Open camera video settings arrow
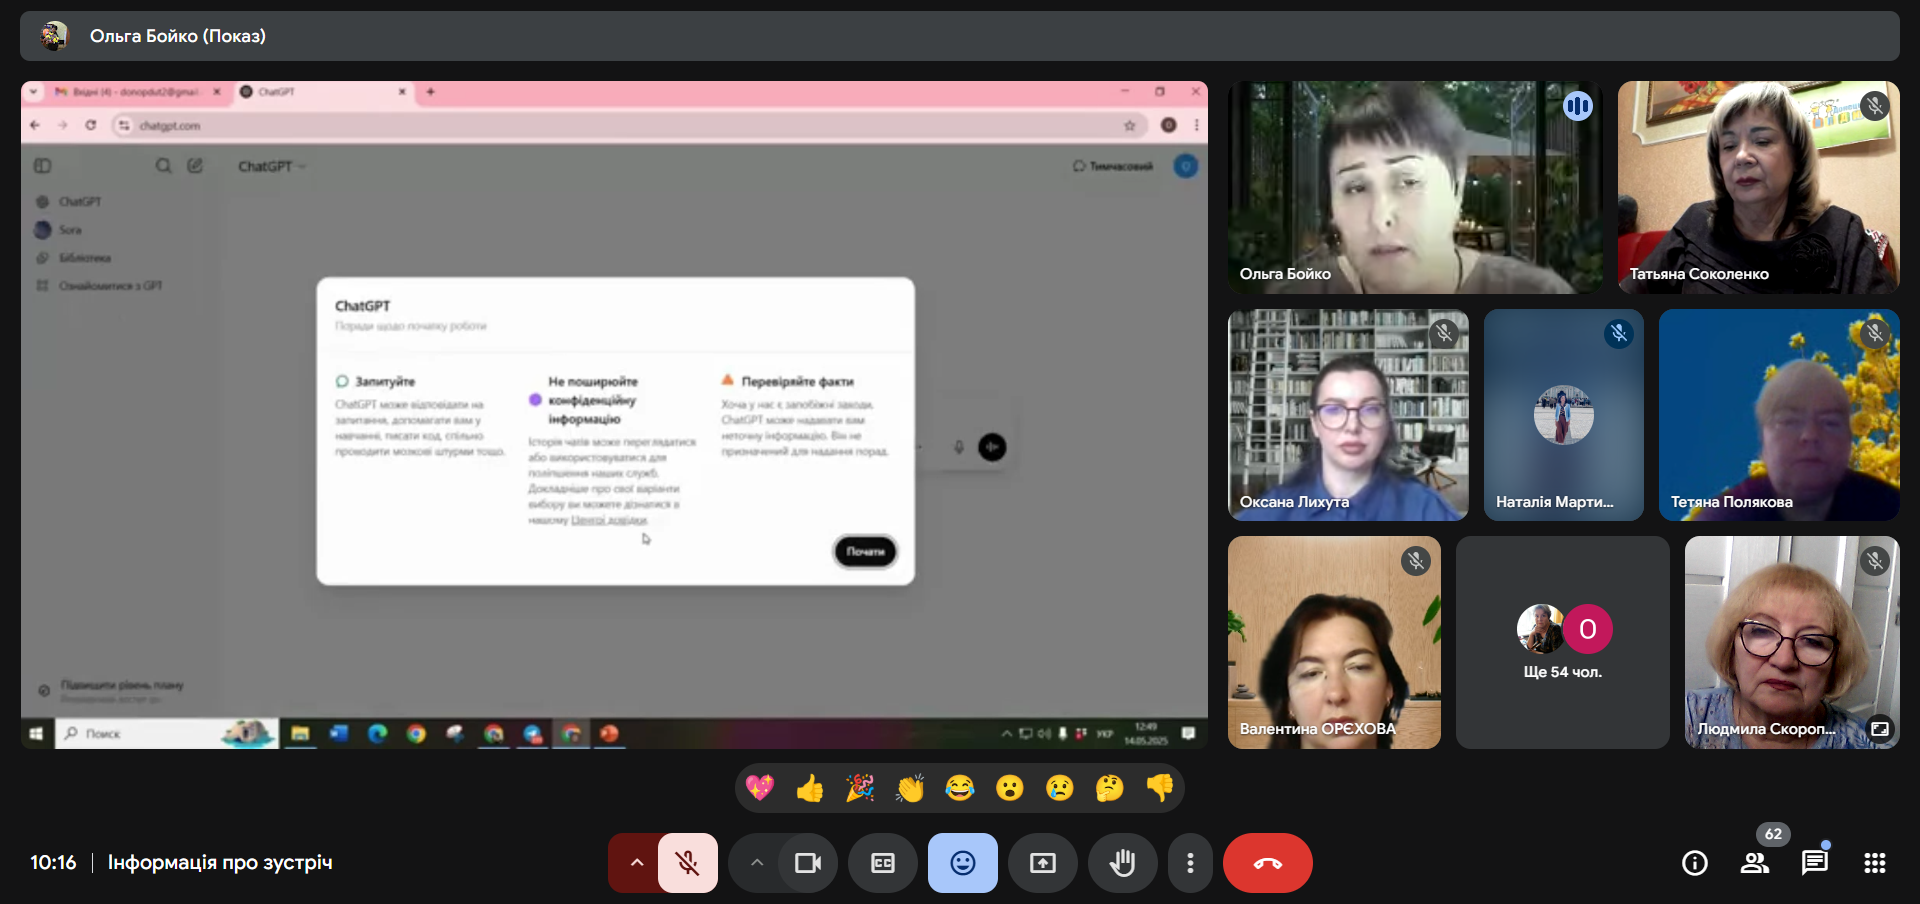The image size is (1920, 904). (756, 863)
